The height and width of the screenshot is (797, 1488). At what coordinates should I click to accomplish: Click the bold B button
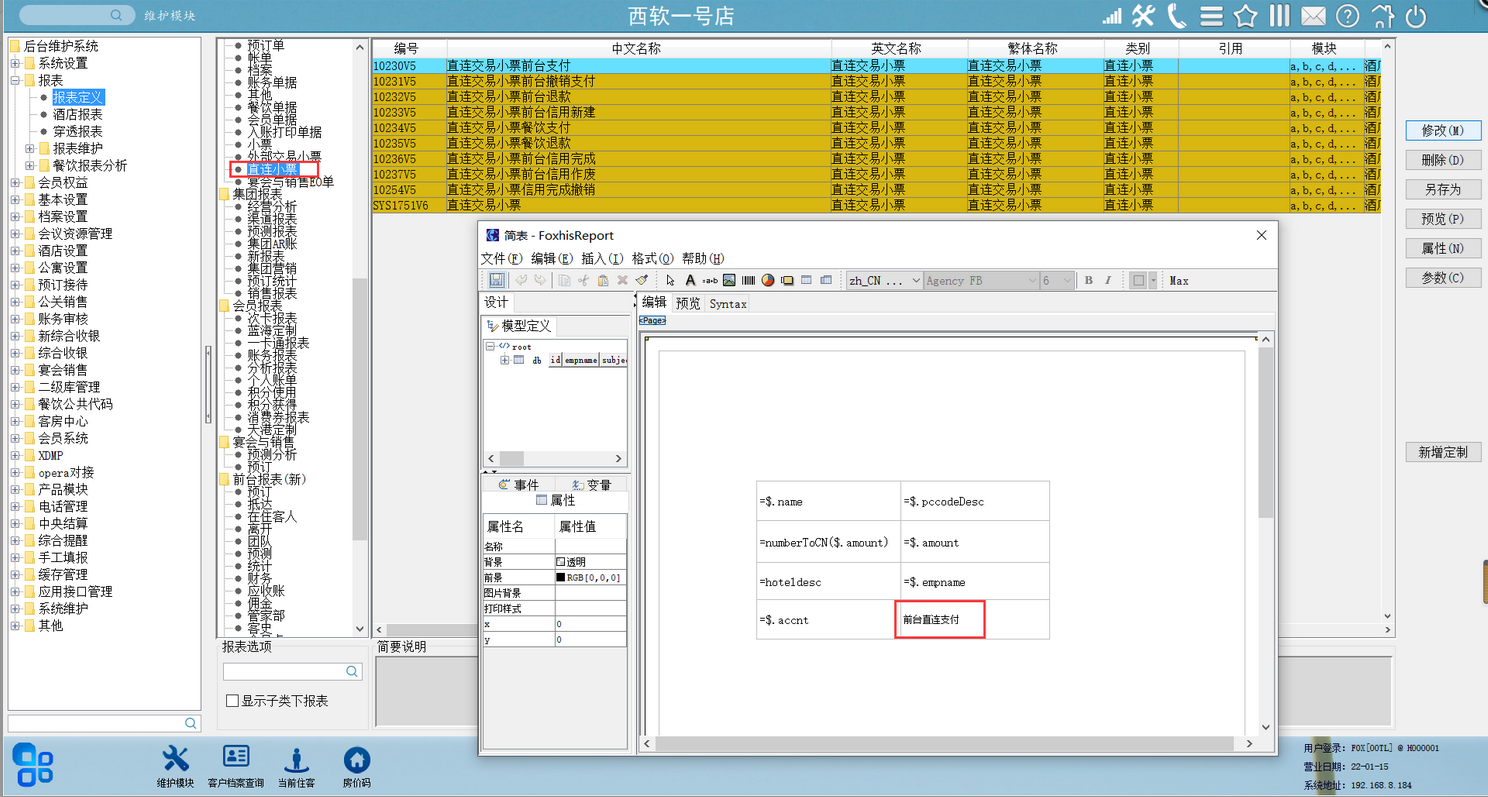click(x=1088, y=280)
